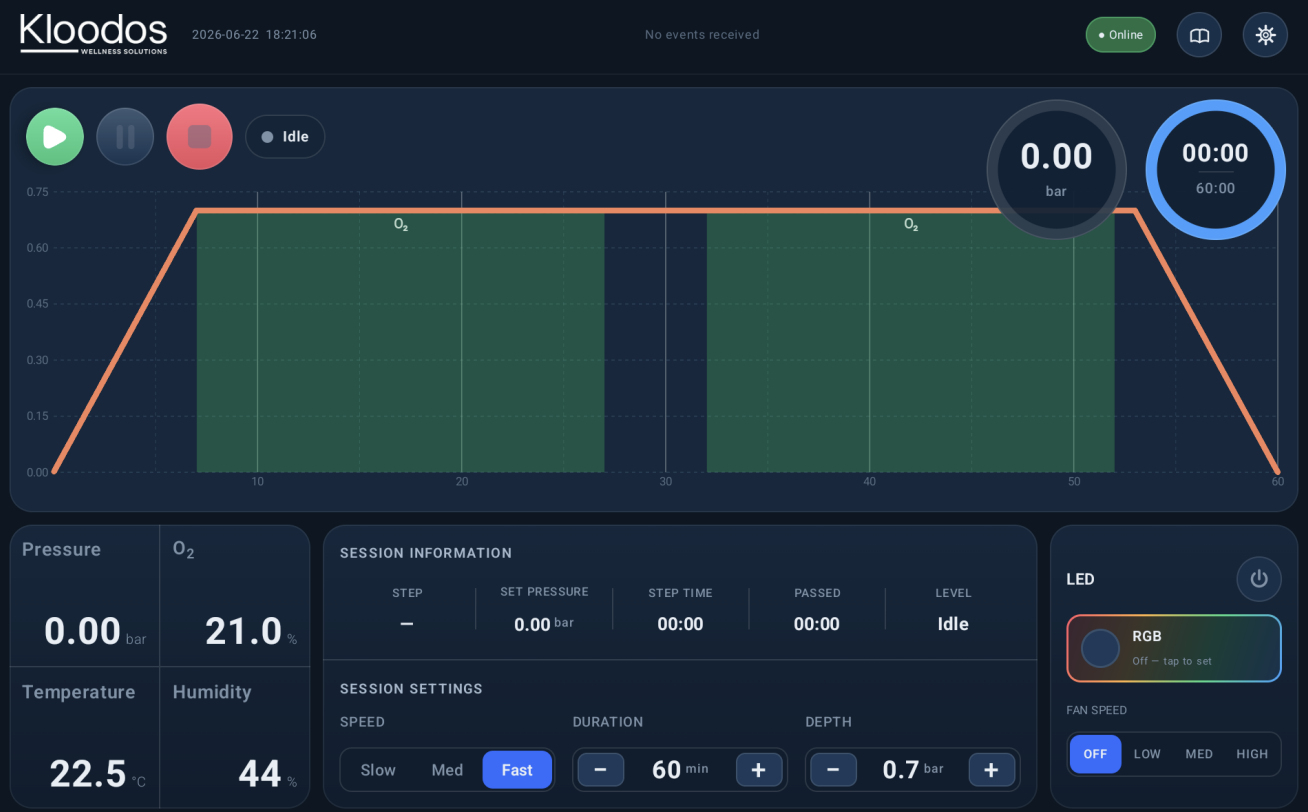
Task: Click the 0.00 bar pressure gauge
Action: click(x=1056, y=169)
